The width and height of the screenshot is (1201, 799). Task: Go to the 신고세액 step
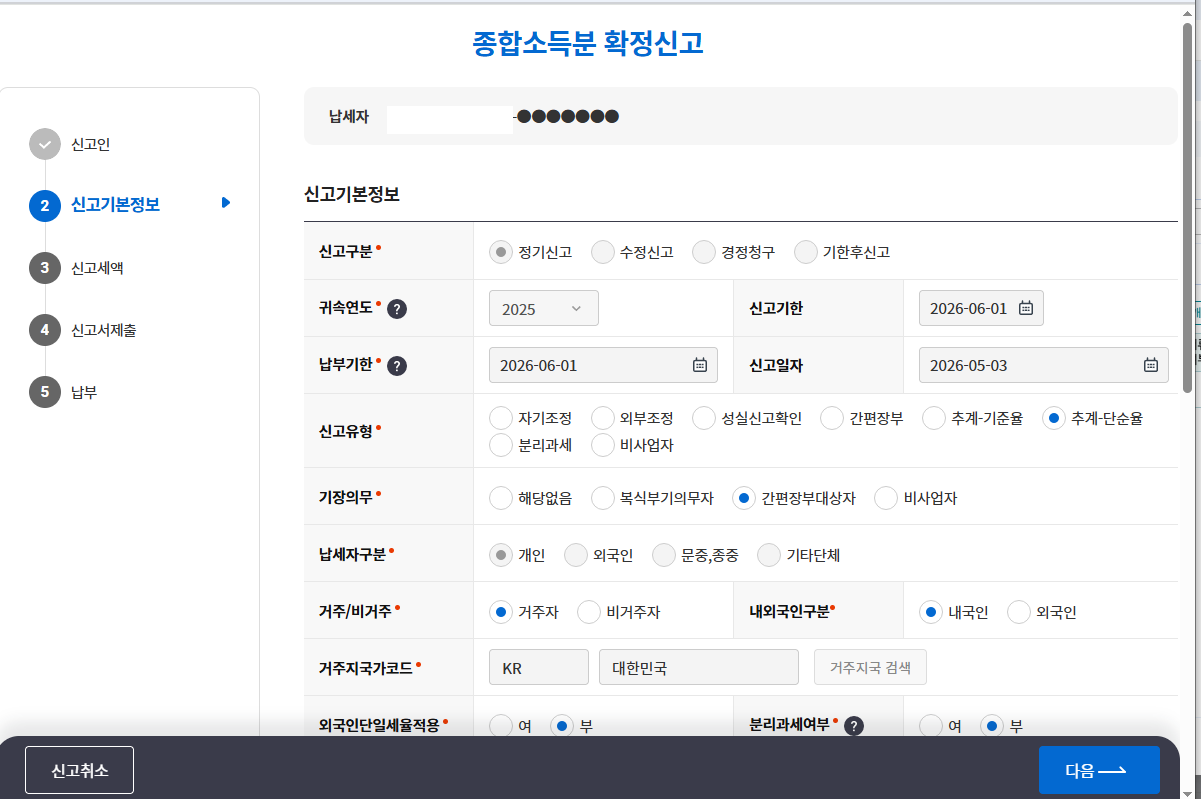98,268
